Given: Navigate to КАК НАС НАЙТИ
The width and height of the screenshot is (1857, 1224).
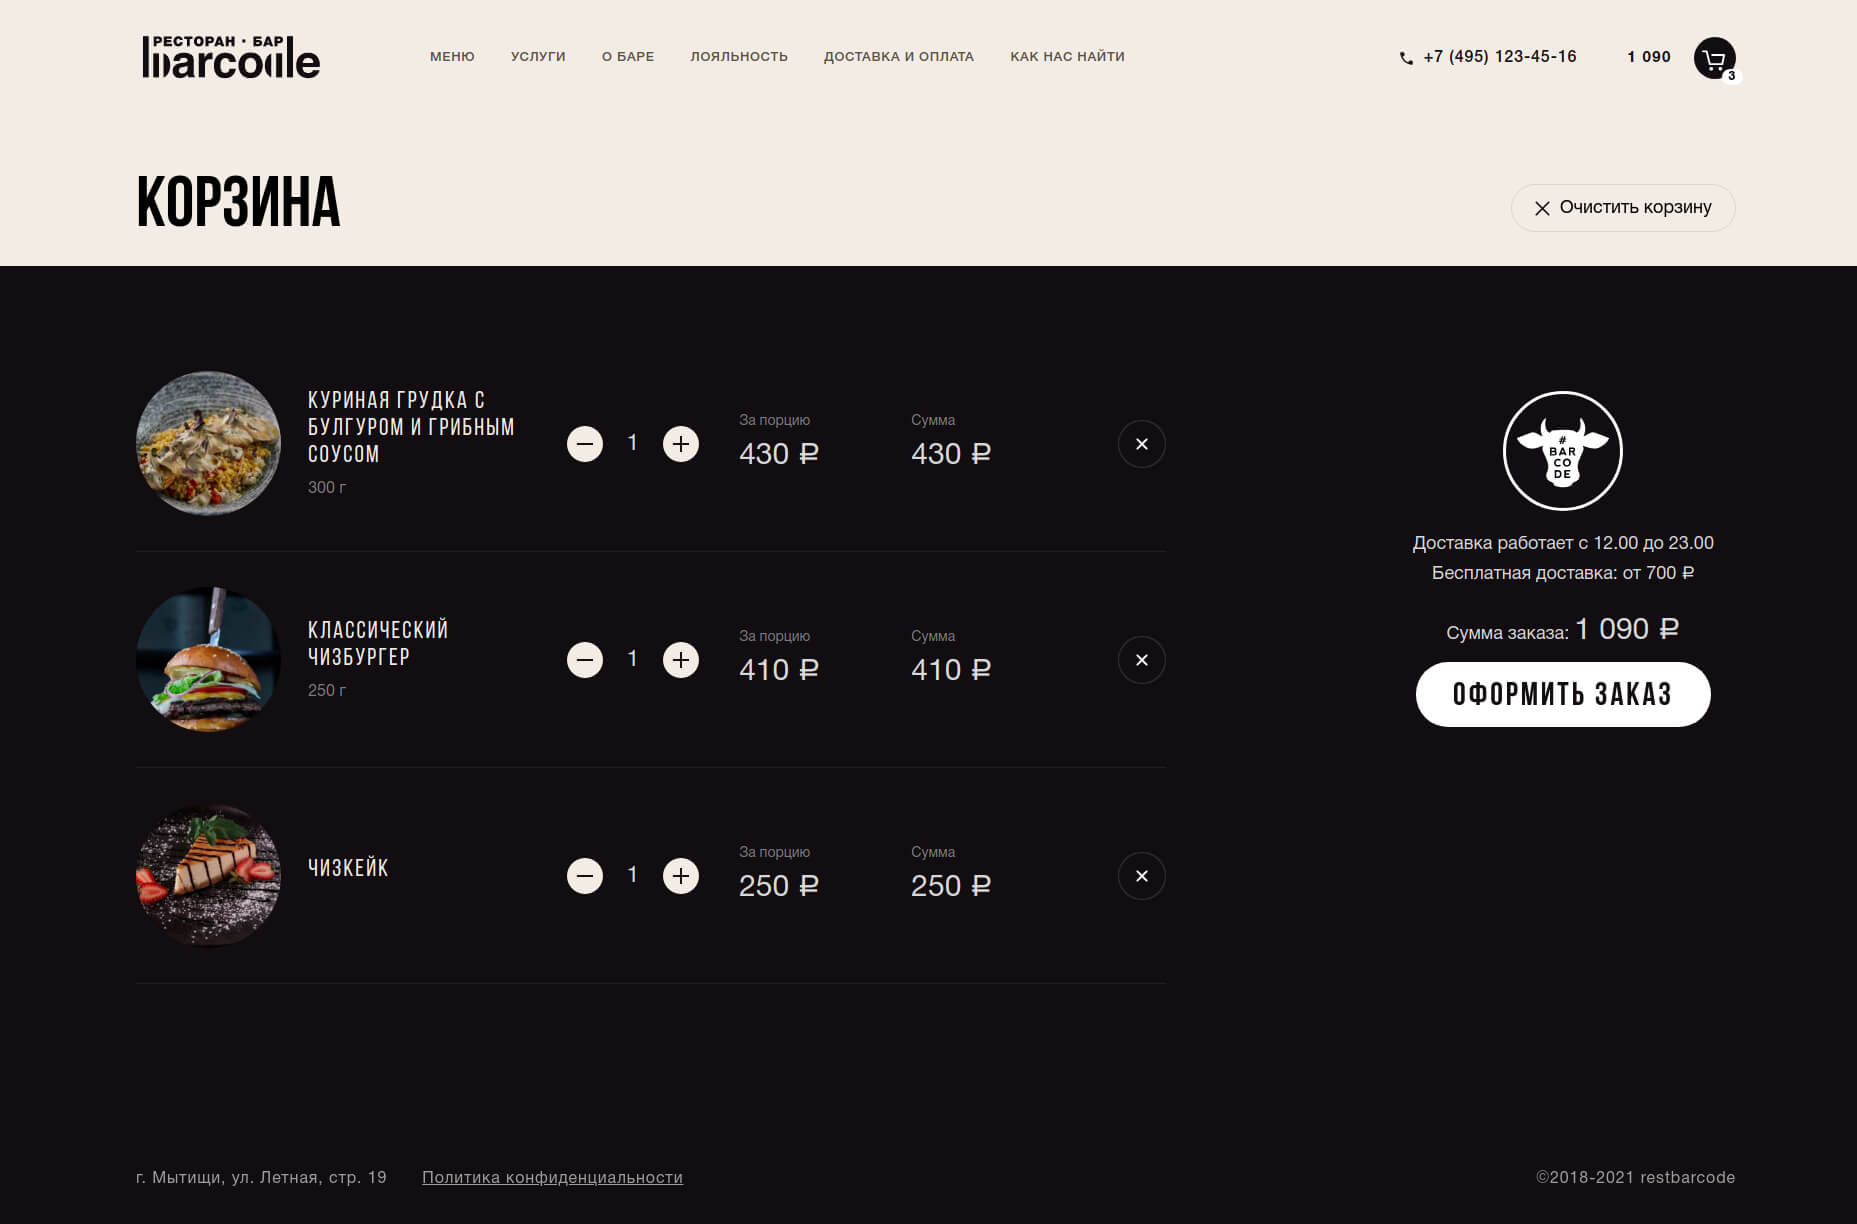Looking at the screenshot, I should tap(1067, 57).
